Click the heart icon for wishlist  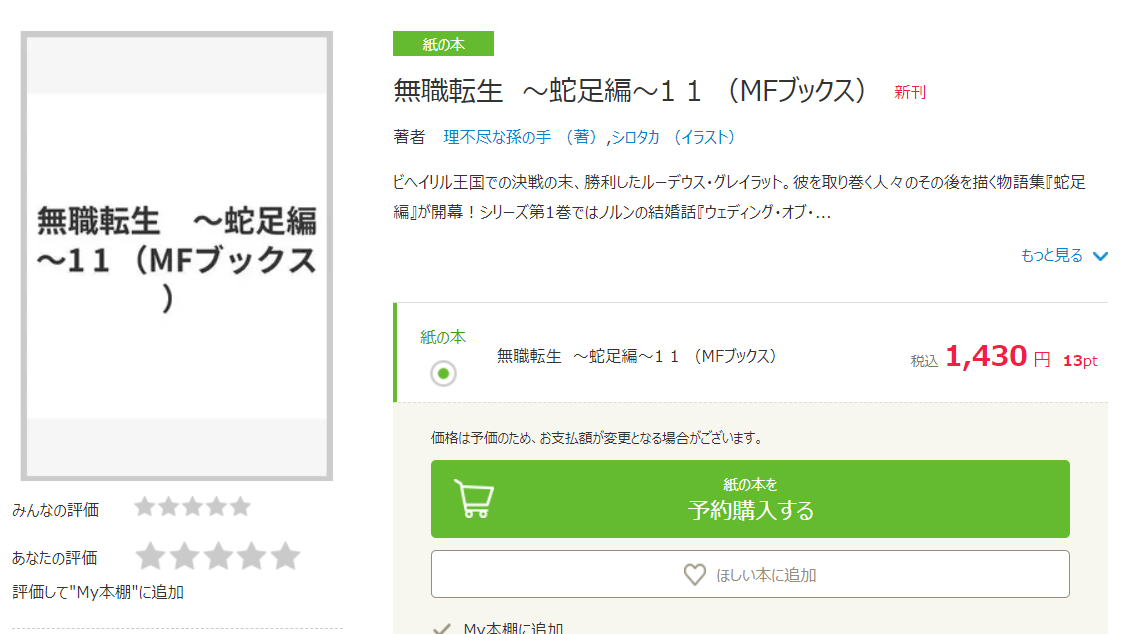694,575
